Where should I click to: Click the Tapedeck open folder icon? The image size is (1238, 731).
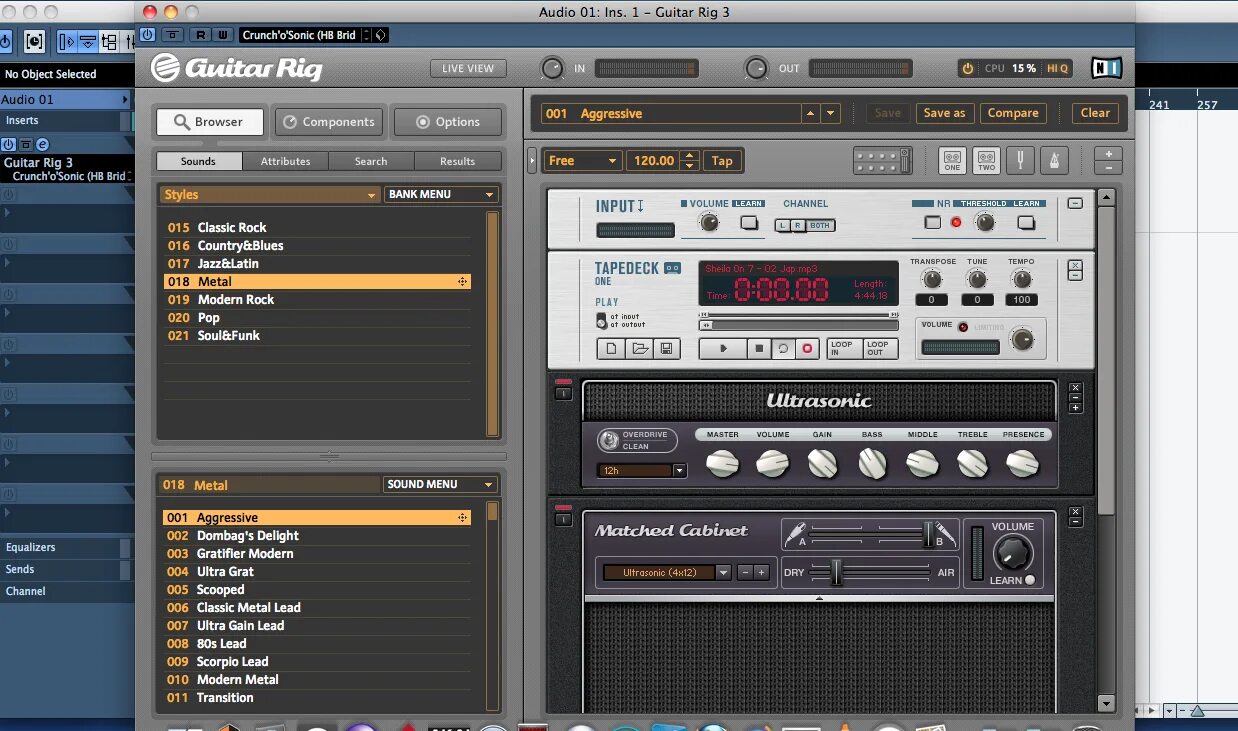(x=639, y=349)
